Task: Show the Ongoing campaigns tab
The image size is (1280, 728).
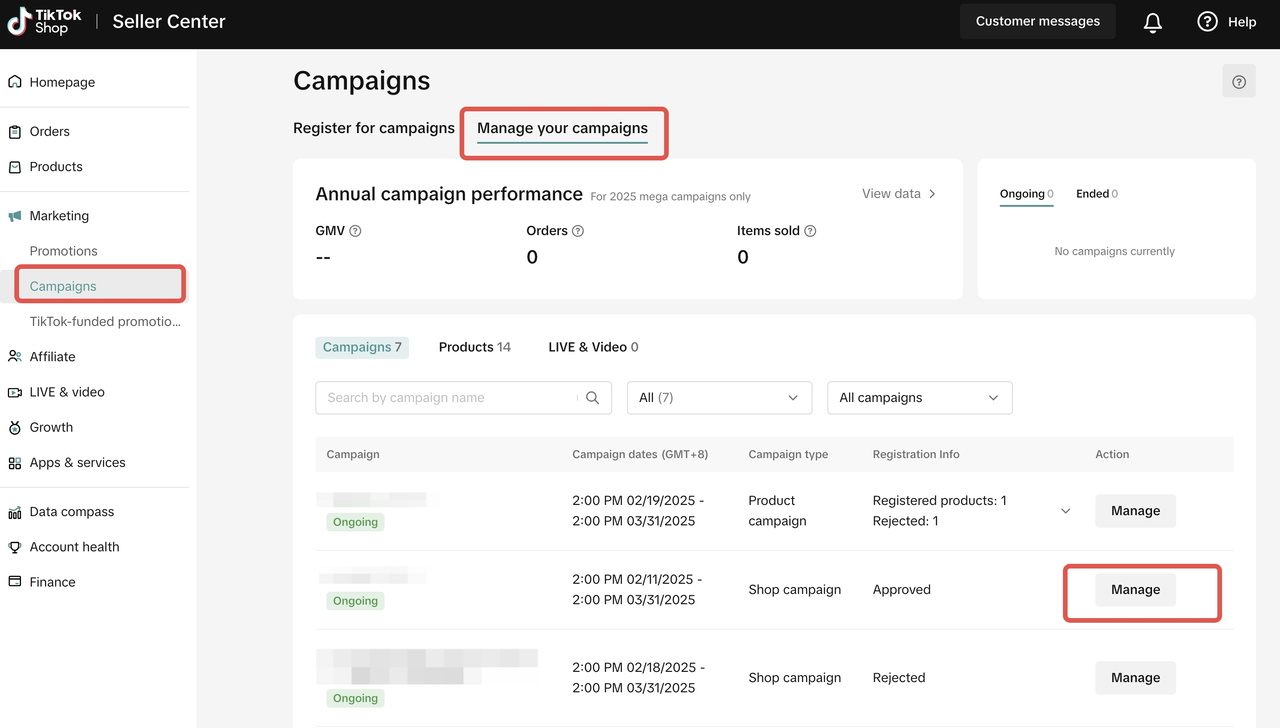Action: click(1027, 194)
